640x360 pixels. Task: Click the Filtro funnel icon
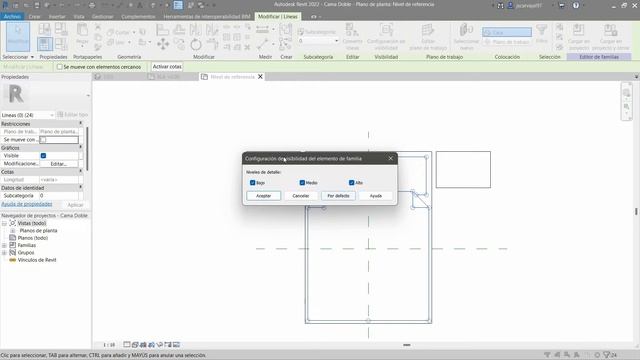point(542,30)
